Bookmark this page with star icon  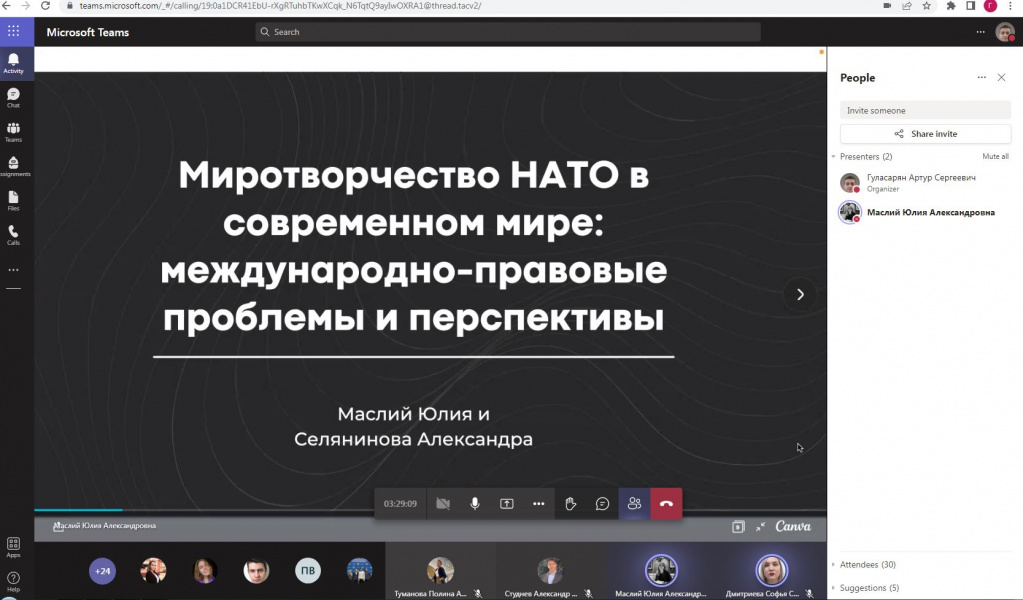(x=926, y=6)
